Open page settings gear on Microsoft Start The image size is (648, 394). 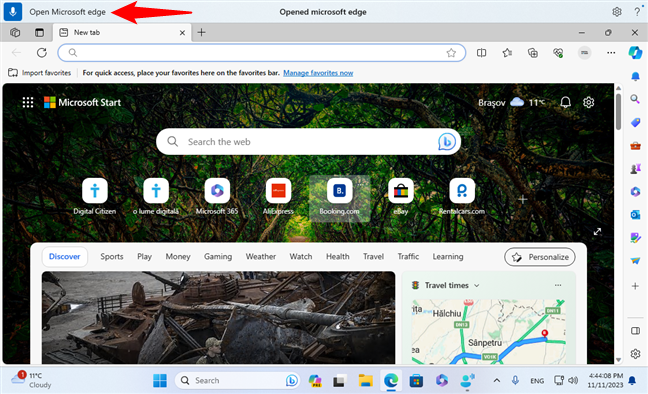pos(588,102)
